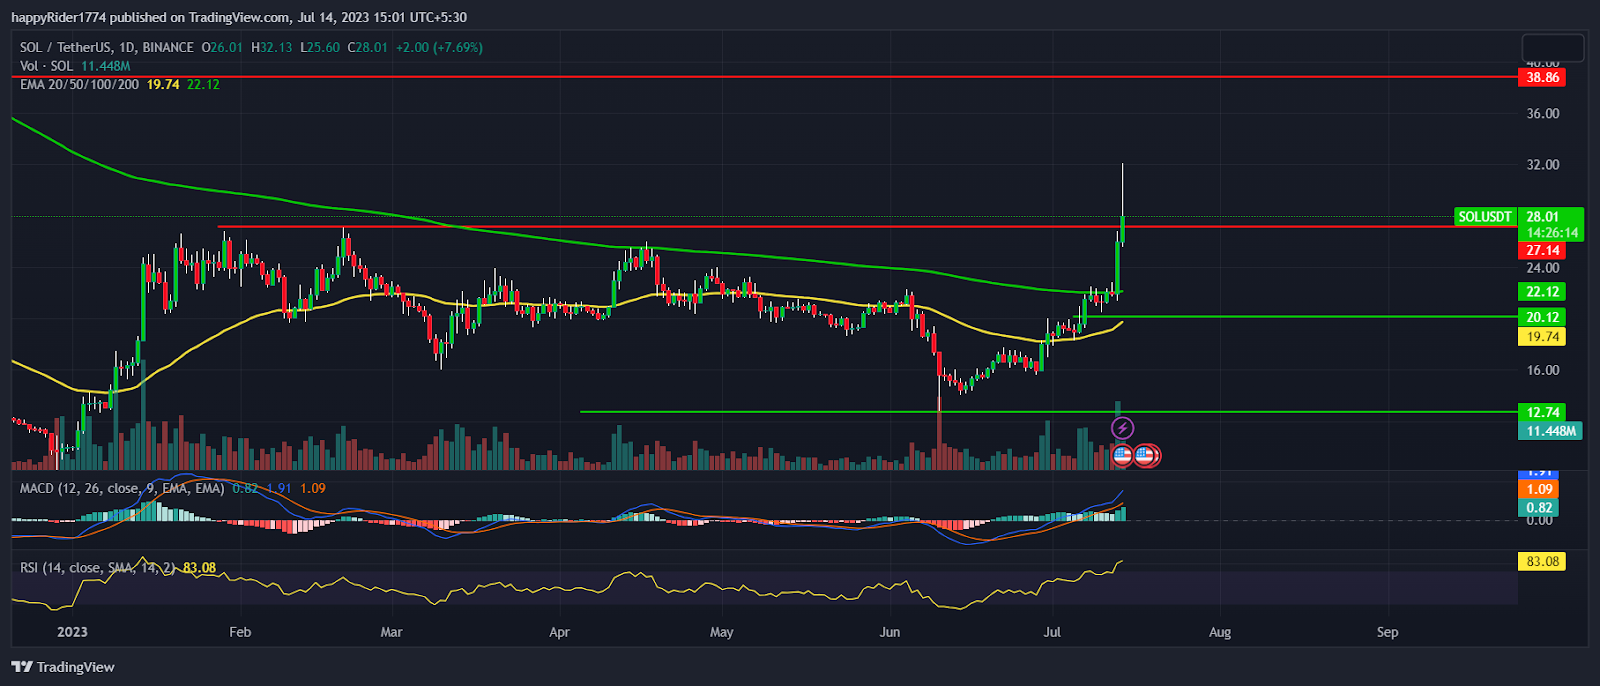This screenshot has width=1600, height=686.
Task: Click the orange 1.09 MACD axis label
Action: coord(1539,489)
